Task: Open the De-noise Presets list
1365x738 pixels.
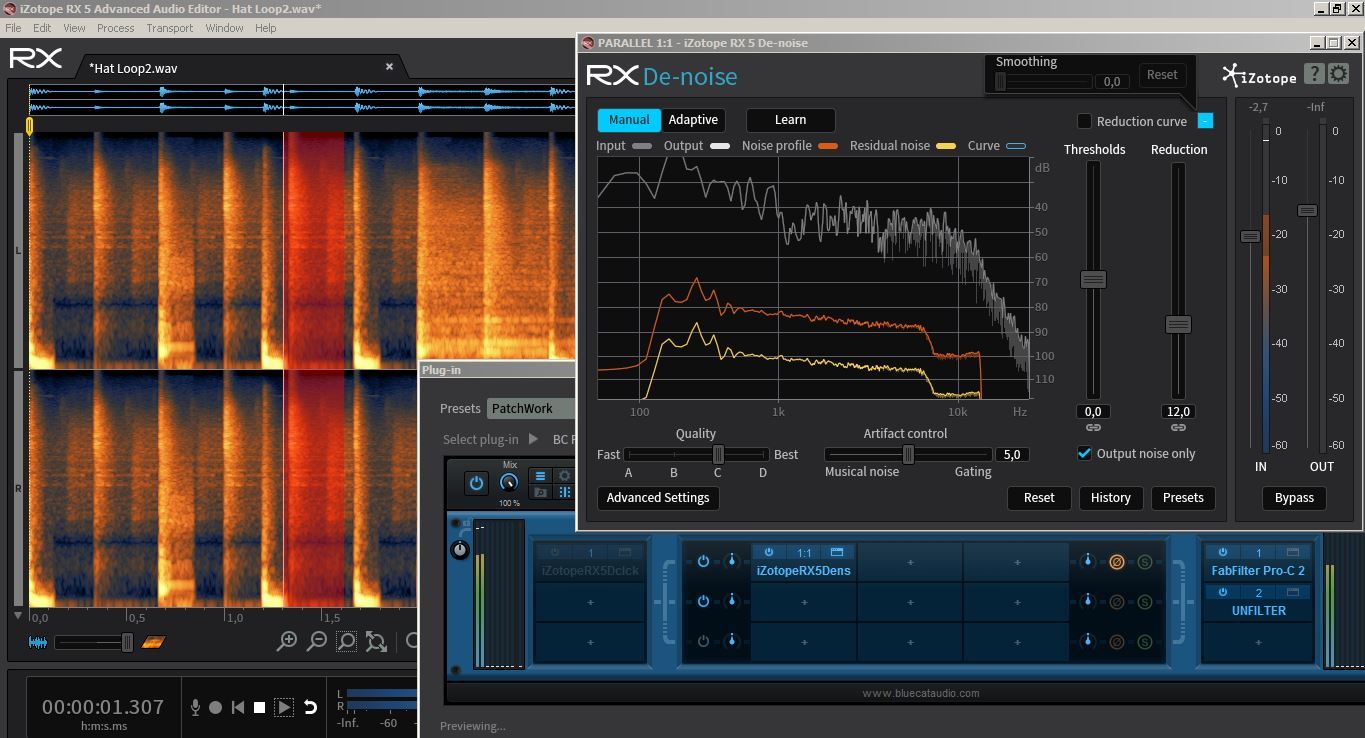Action: 1183,498
